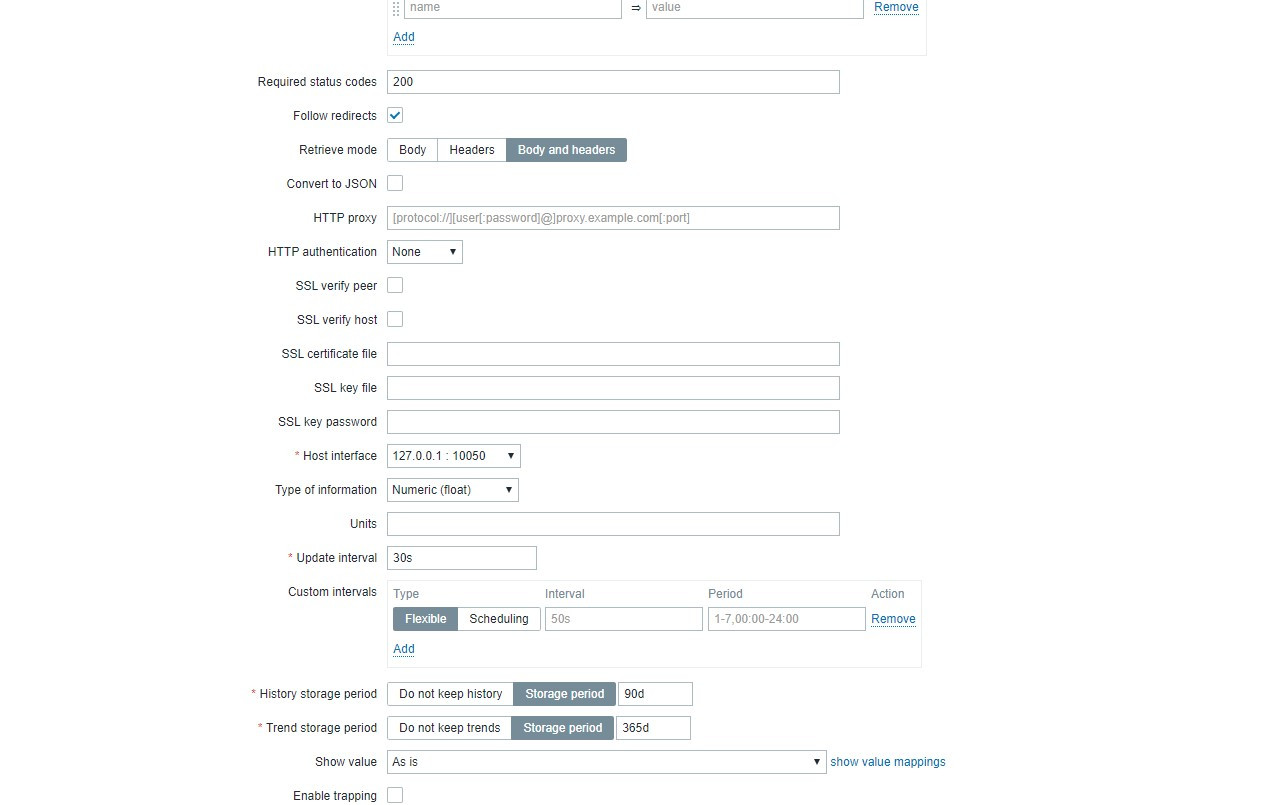1267x805 pixels.
Task: Focus the Update interval input
Action: (462, 558)
